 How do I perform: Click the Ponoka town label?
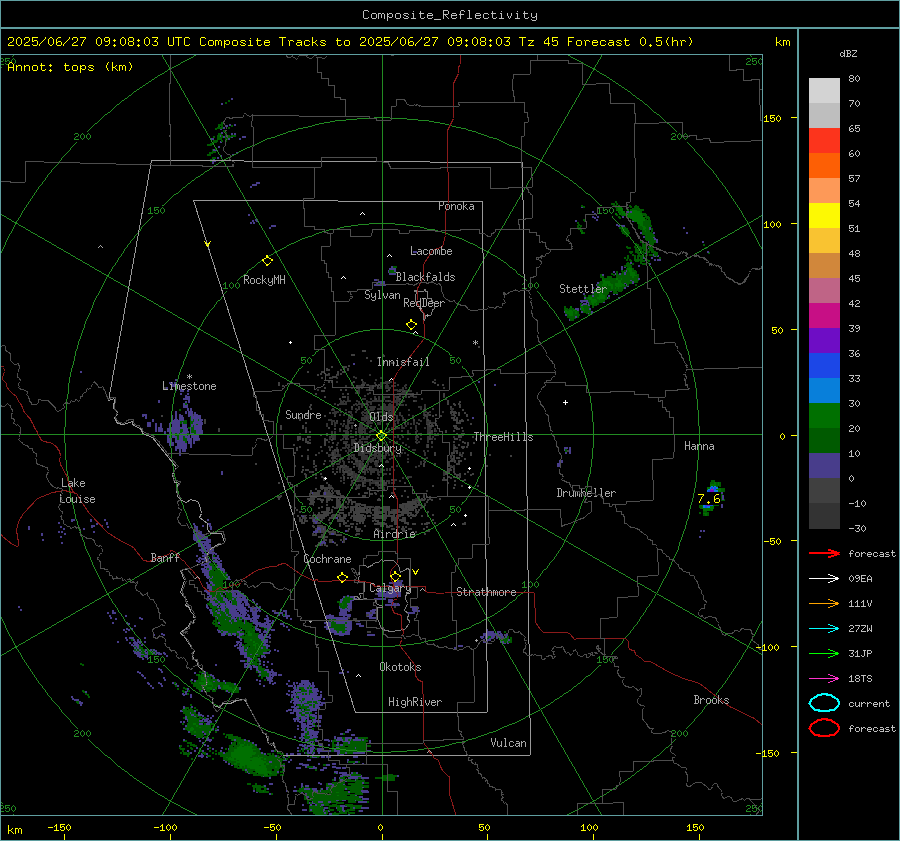[x=456, y=206]
